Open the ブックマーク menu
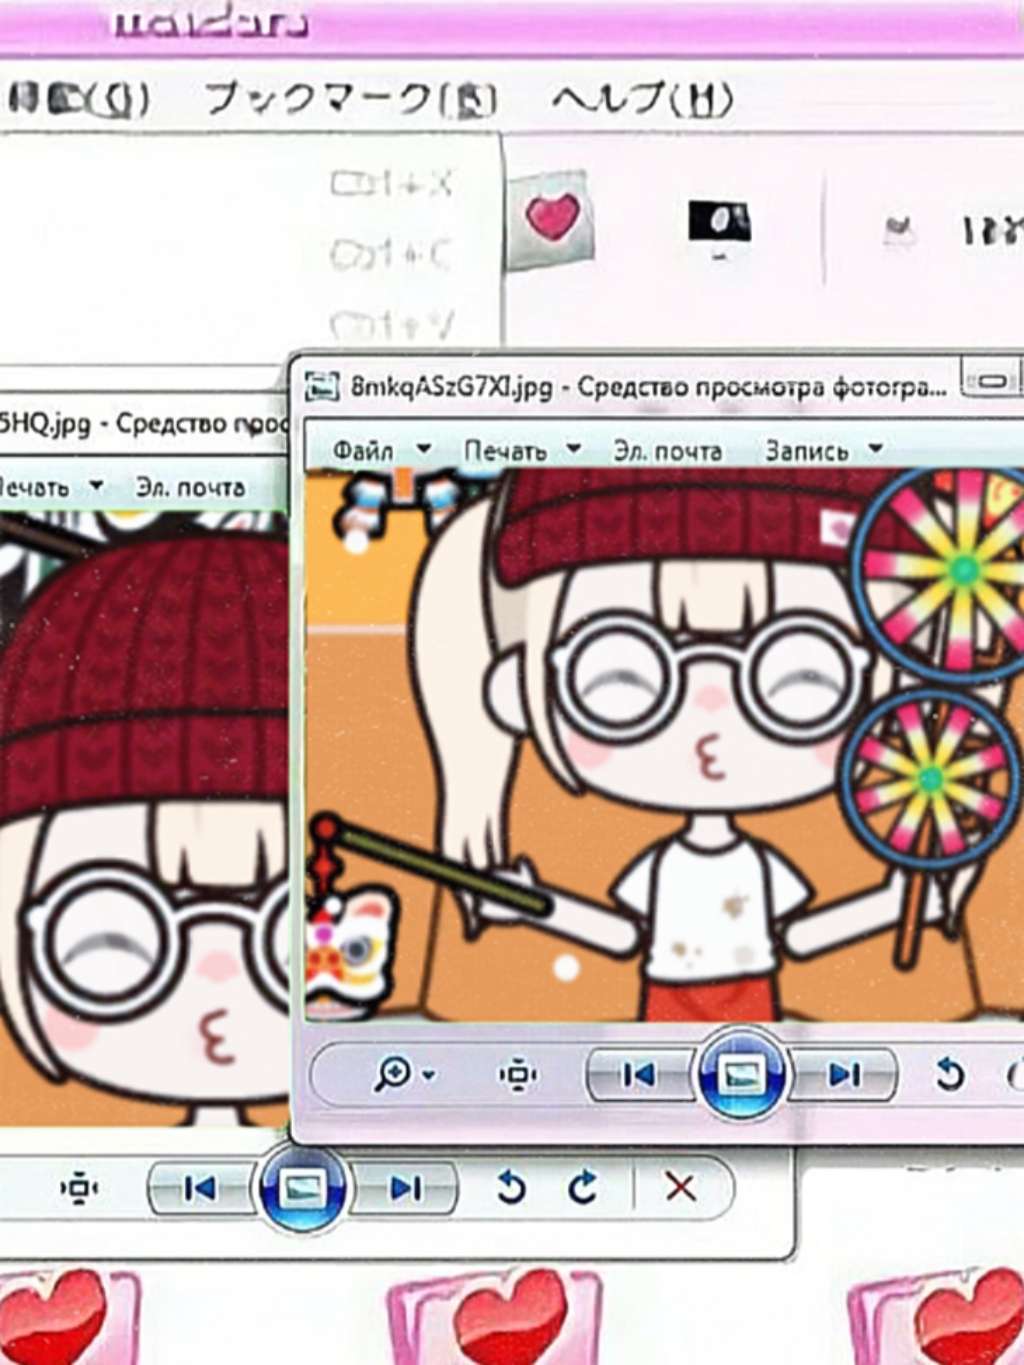Screen dimensions: 1024x1365 point(350,99)
